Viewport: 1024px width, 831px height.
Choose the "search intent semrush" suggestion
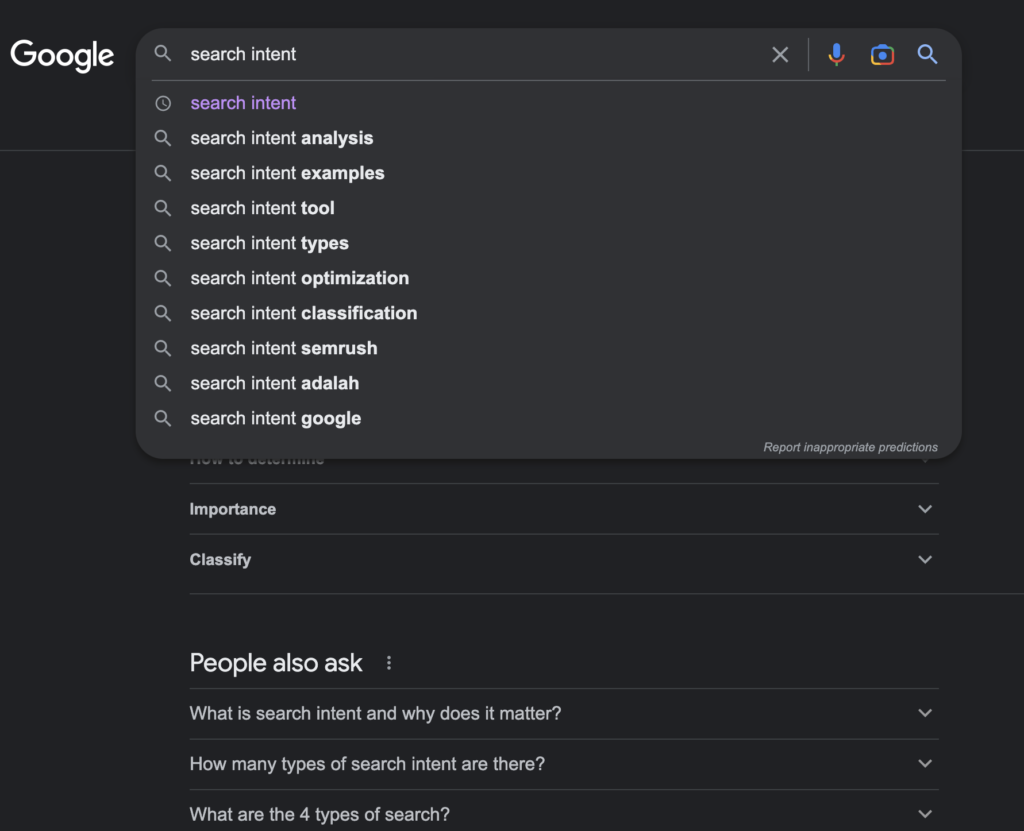point(284,348)
